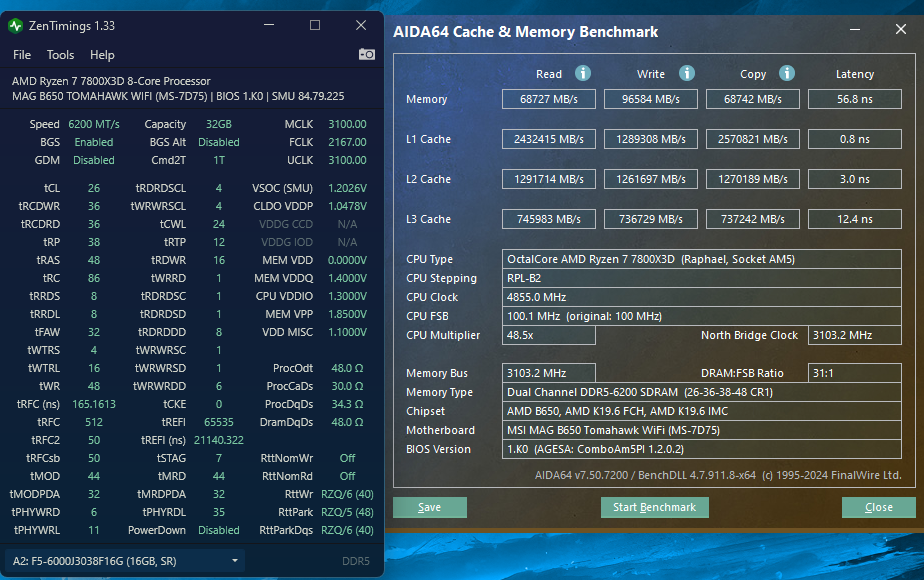924x580 pixels.
Task: Click the Save button in AIDA64
Action: [x=430, y=508]
